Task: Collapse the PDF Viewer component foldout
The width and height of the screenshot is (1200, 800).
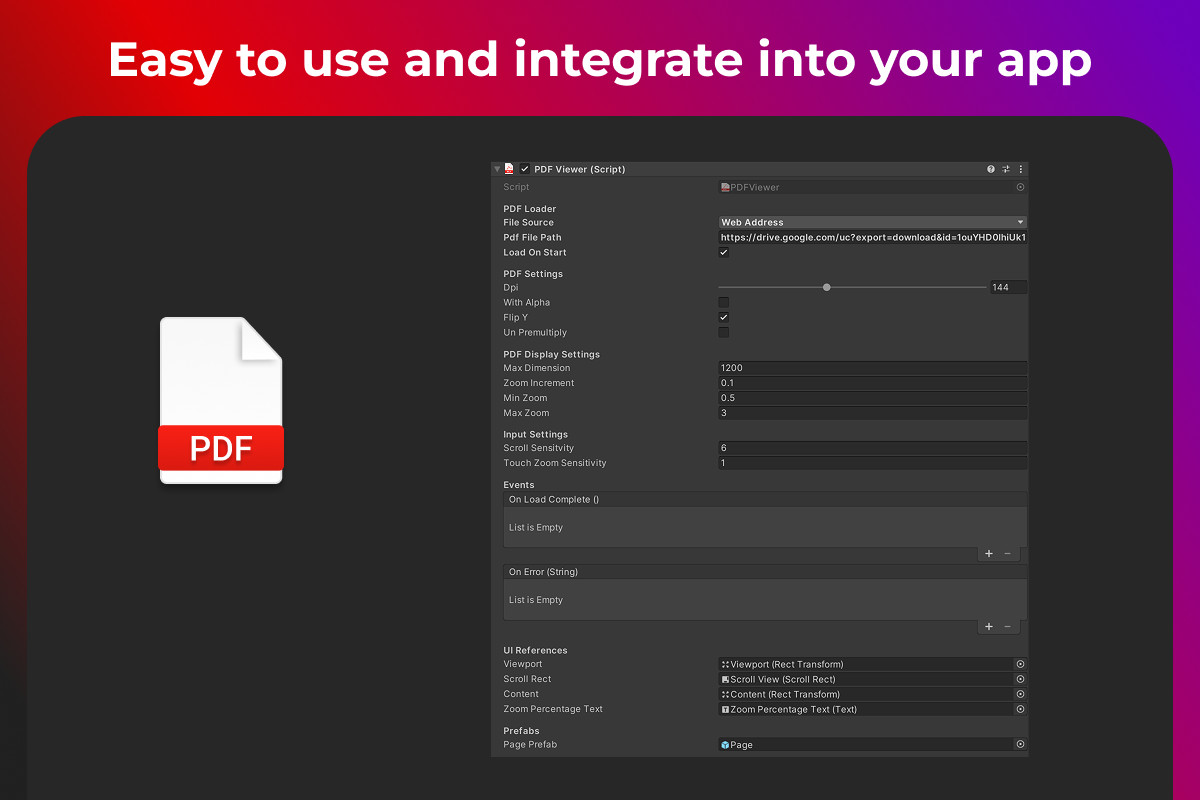Action: point(497,169)
